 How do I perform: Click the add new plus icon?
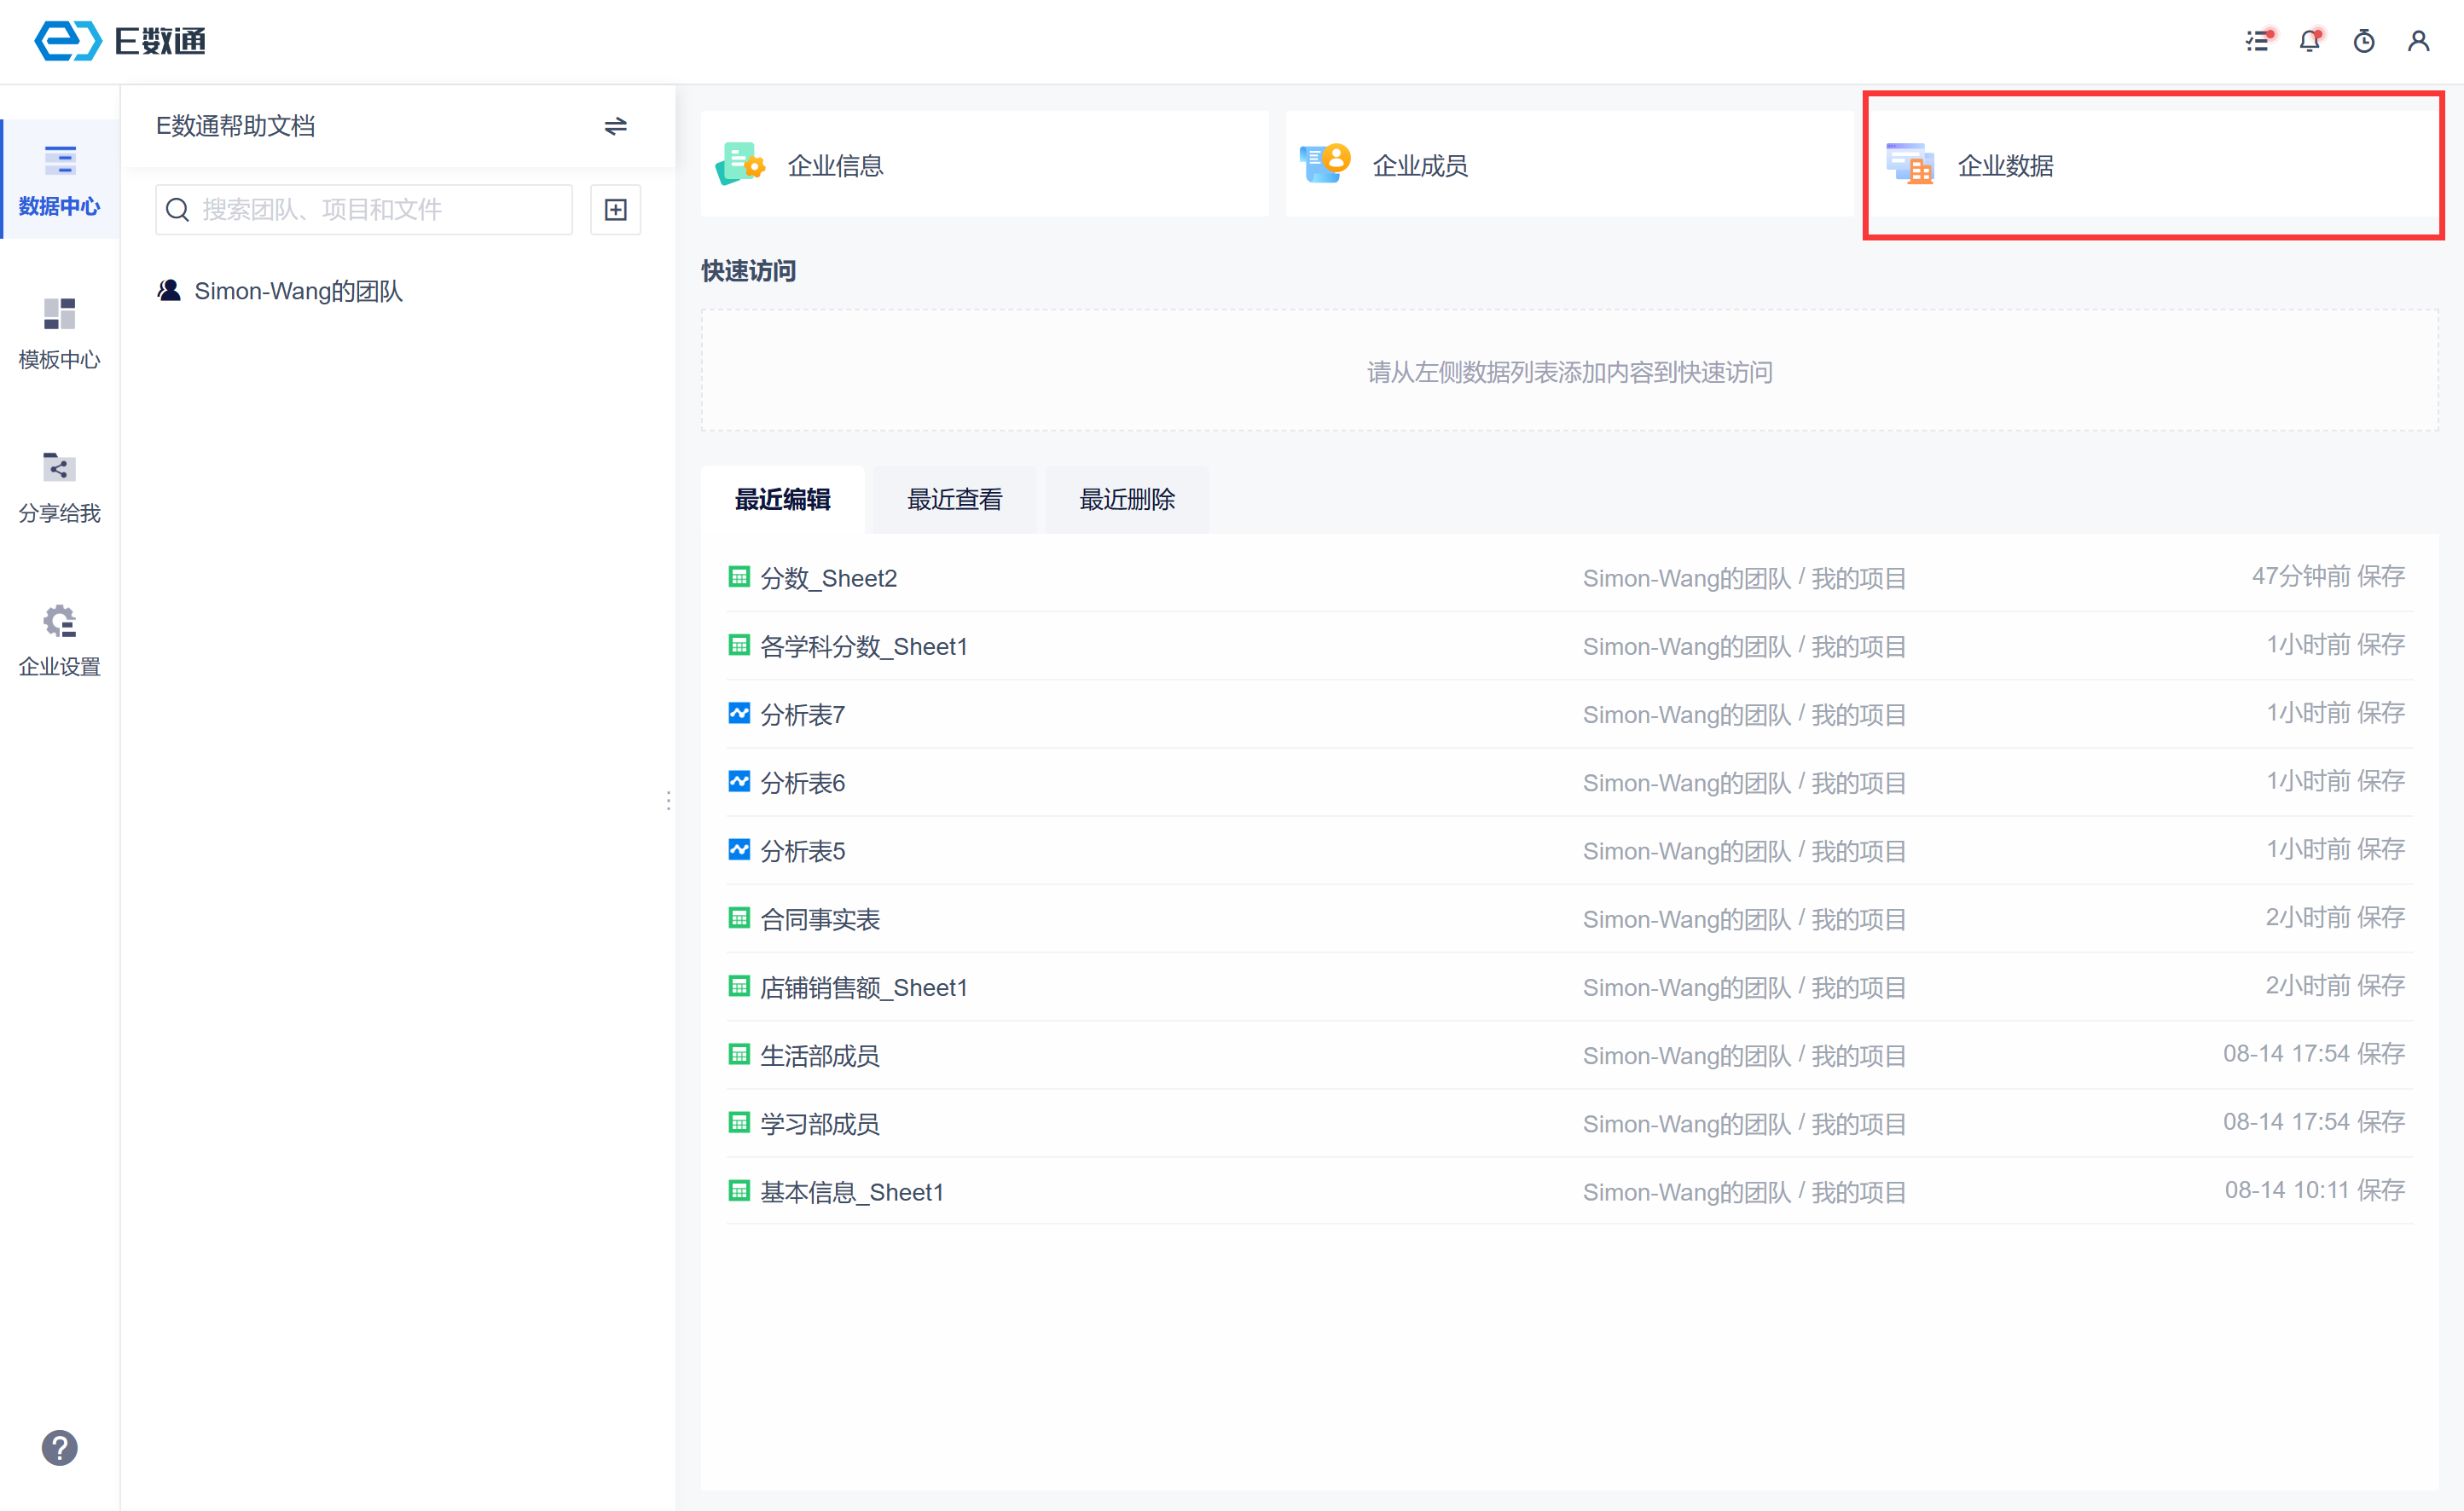coord(615,209)
